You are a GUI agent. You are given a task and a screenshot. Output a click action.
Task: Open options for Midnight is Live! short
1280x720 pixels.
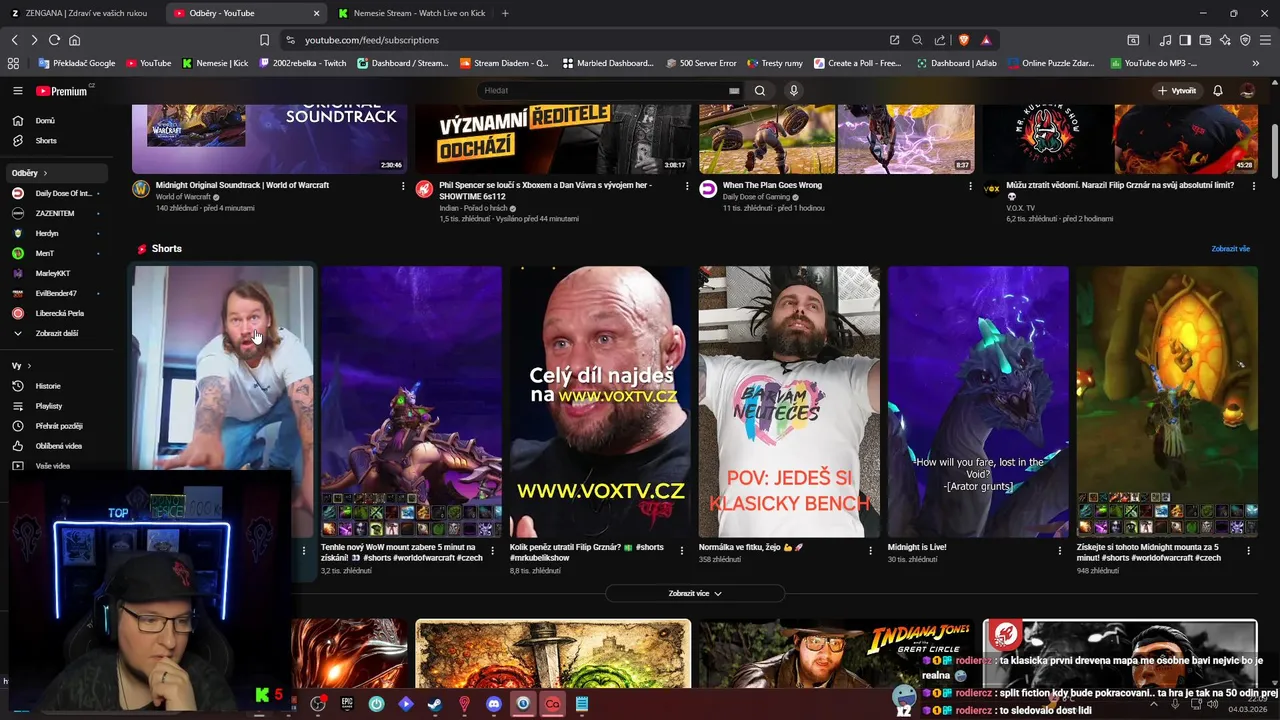click(1060, 551)
